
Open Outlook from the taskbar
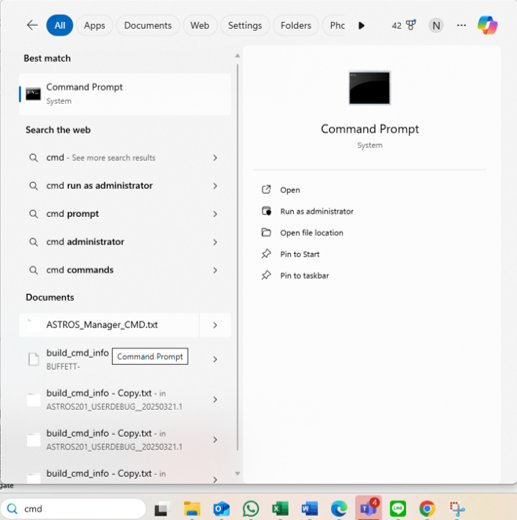pos(221,509)
